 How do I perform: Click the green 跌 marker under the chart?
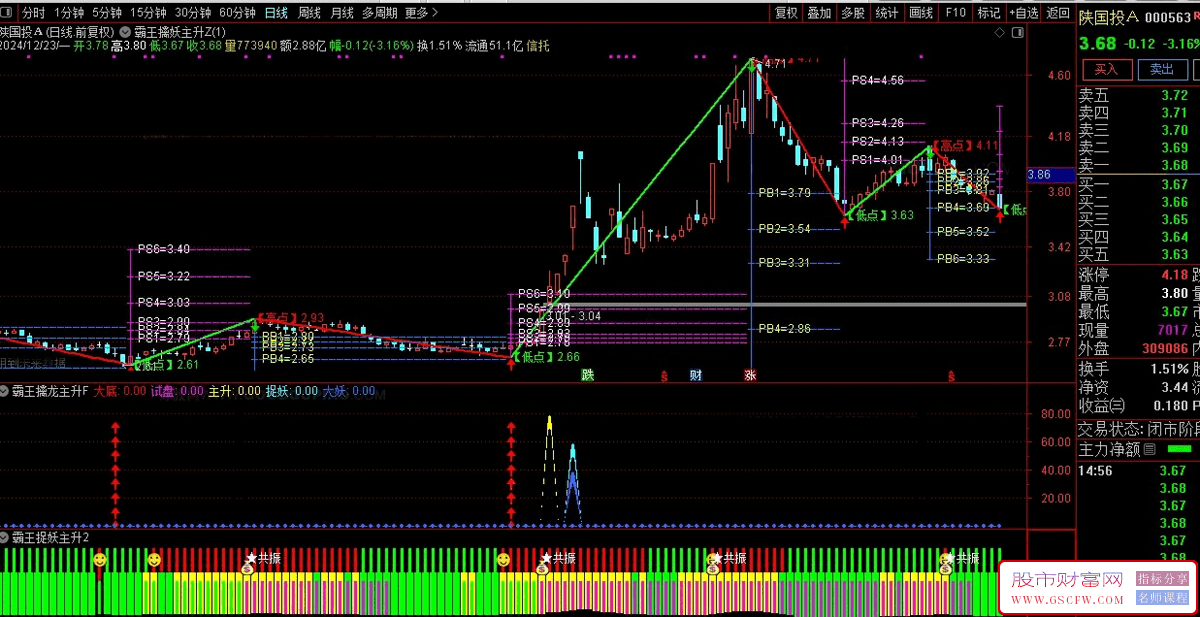point(588,375)
